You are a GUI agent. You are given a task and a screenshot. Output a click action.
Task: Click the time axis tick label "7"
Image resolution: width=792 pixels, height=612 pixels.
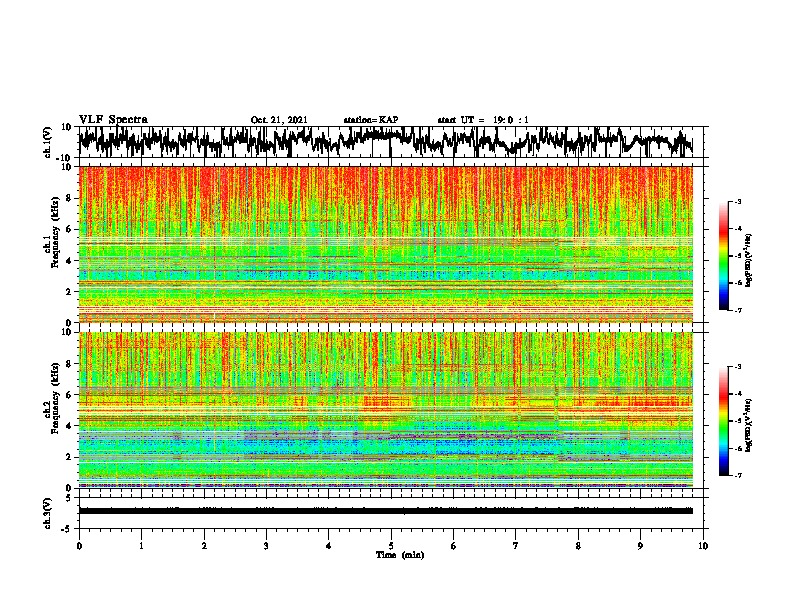(516, 546)
